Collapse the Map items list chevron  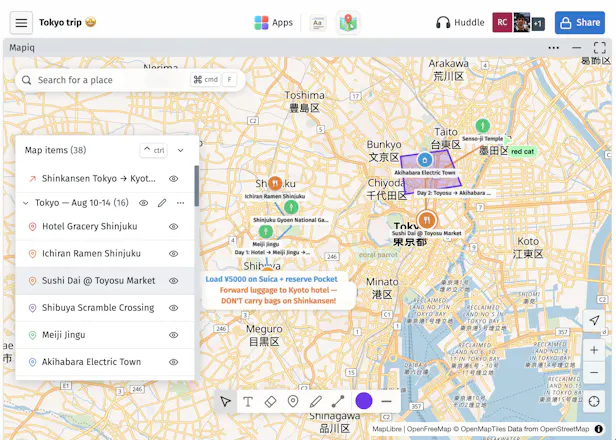[x=180, y=150]
